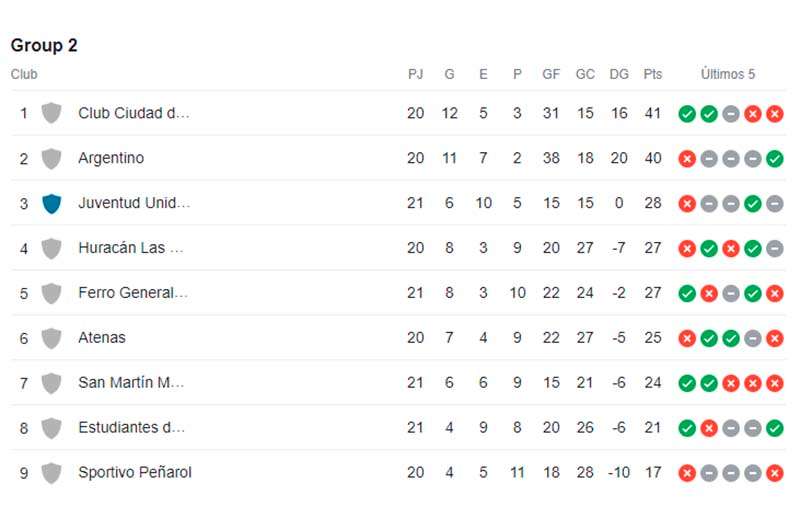Click Estudiantes d… red loss result icon
800x530 pixels.
point(709,428)
